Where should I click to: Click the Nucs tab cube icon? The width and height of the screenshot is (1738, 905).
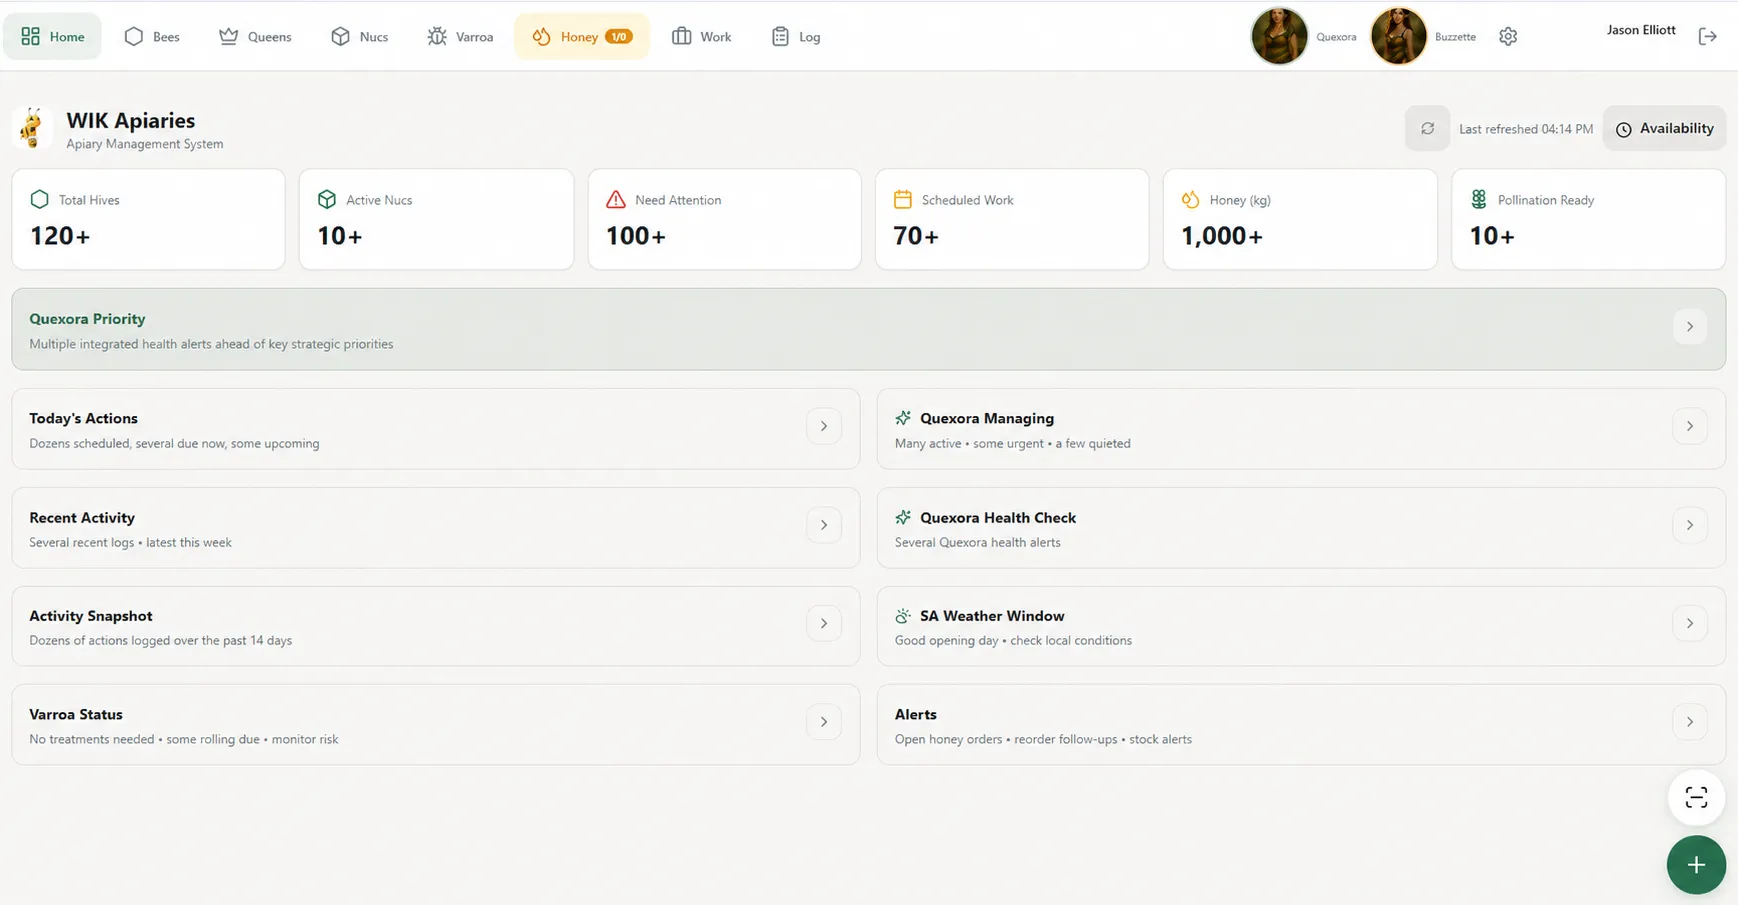click(341, 37)
